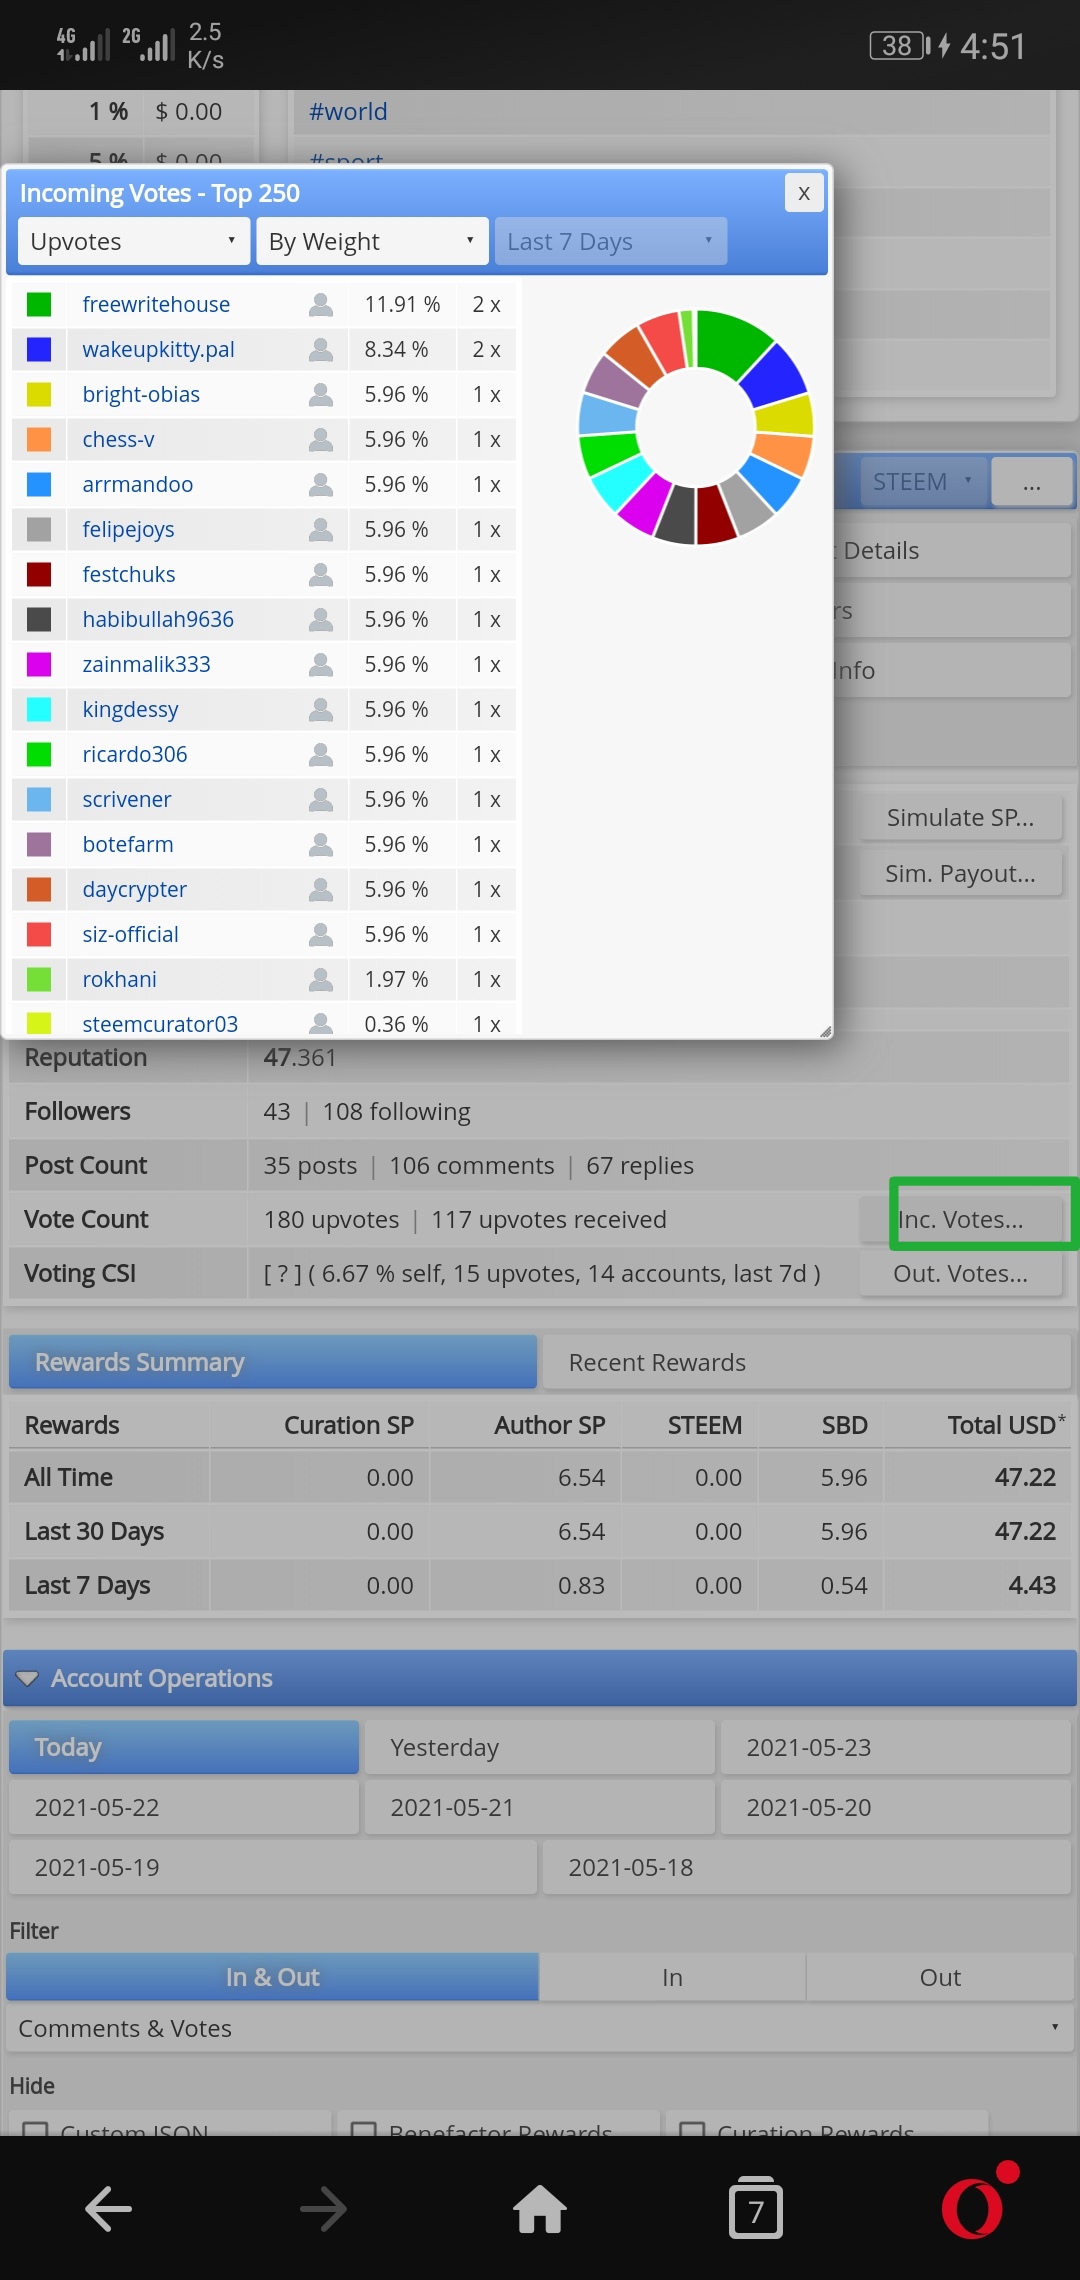Image resolution: width=1080 pixels, height=2280 pixels.
Task: Select the 2021-05-23 date tab
Action: 896,1747
